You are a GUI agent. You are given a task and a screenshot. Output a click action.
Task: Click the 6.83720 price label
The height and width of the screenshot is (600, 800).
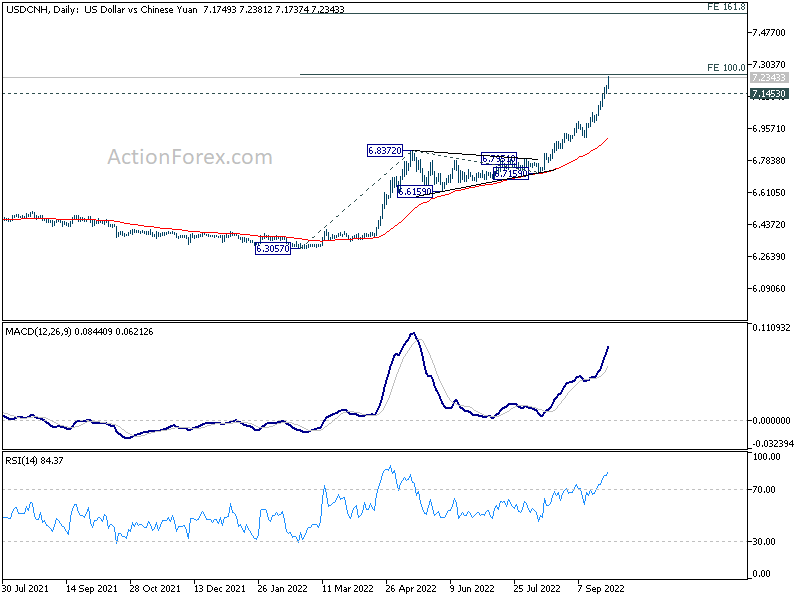tap(385, 151)
